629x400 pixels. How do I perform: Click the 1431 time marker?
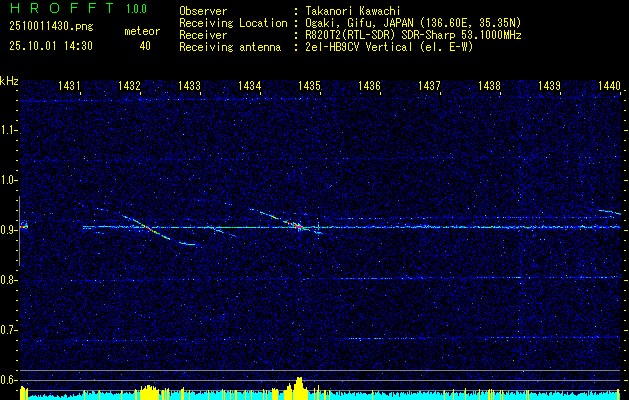tap(69, 85)
